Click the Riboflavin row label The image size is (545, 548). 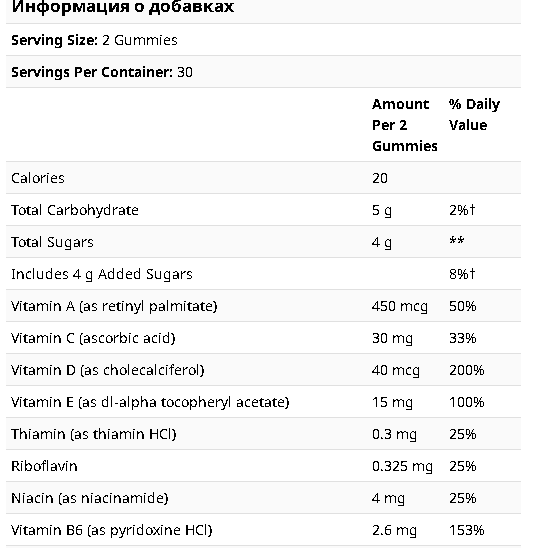tap(44, 466)
